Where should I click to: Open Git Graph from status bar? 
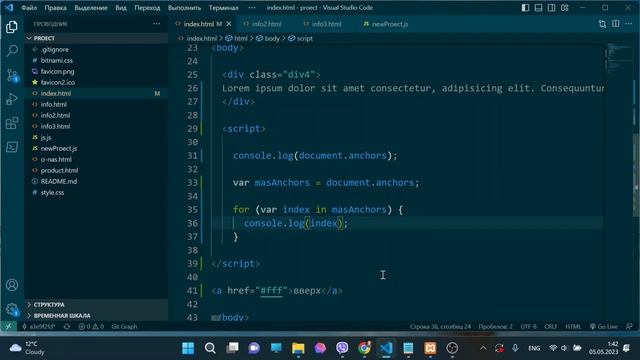[x=124, y=327]
